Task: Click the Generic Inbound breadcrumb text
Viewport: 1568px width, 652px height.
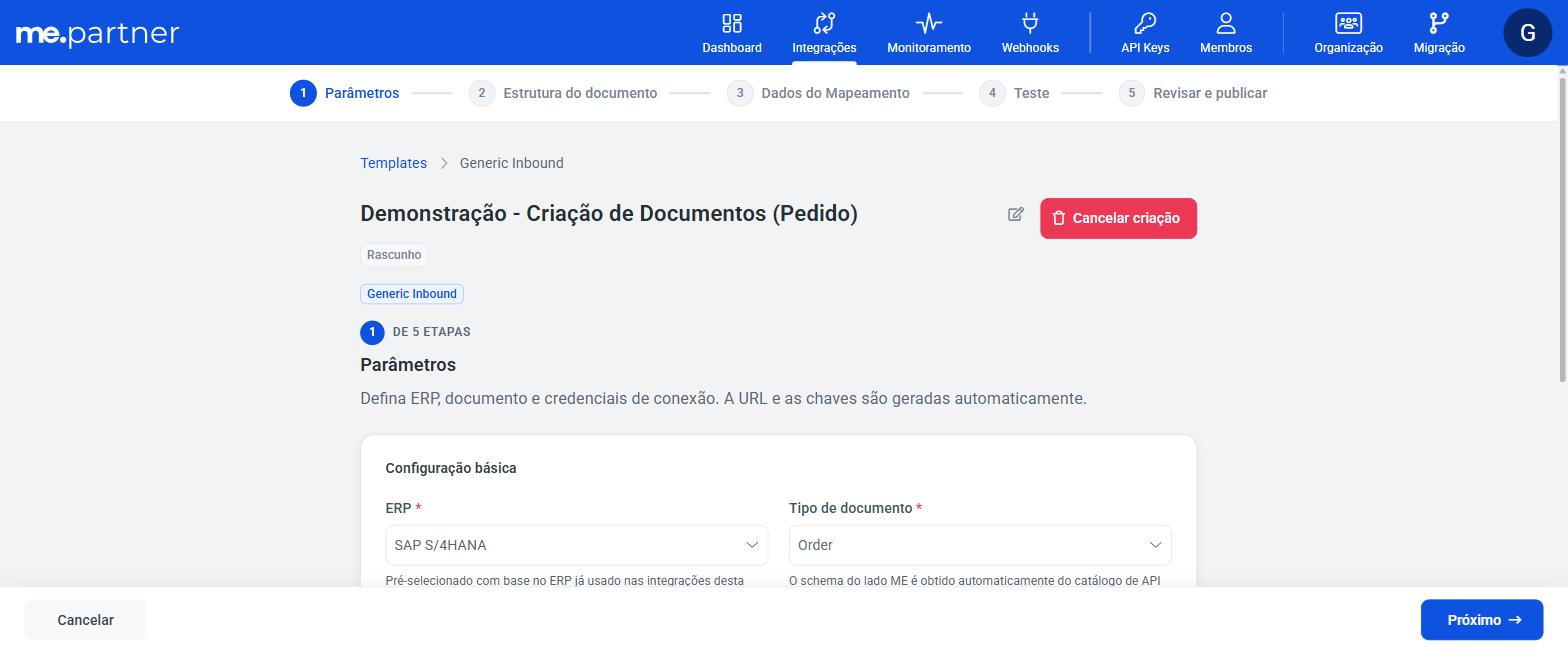Action: [511, 163]
